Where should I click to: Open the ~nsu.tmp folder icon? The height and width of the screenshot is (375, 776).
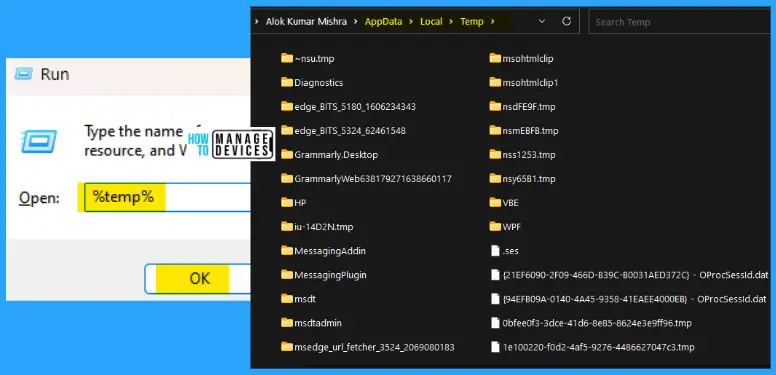tap(287, 58)
